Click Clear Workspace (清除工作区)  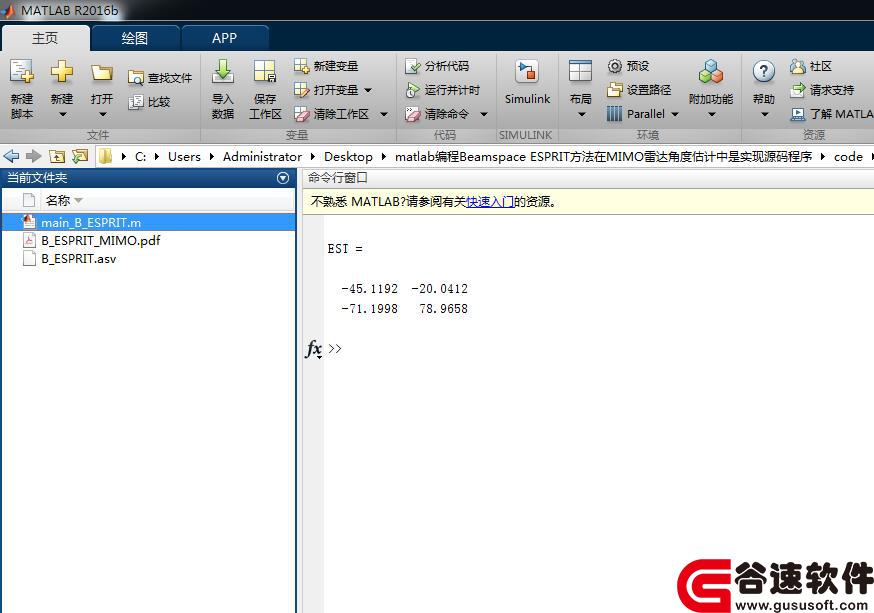(x=332, y=114)
